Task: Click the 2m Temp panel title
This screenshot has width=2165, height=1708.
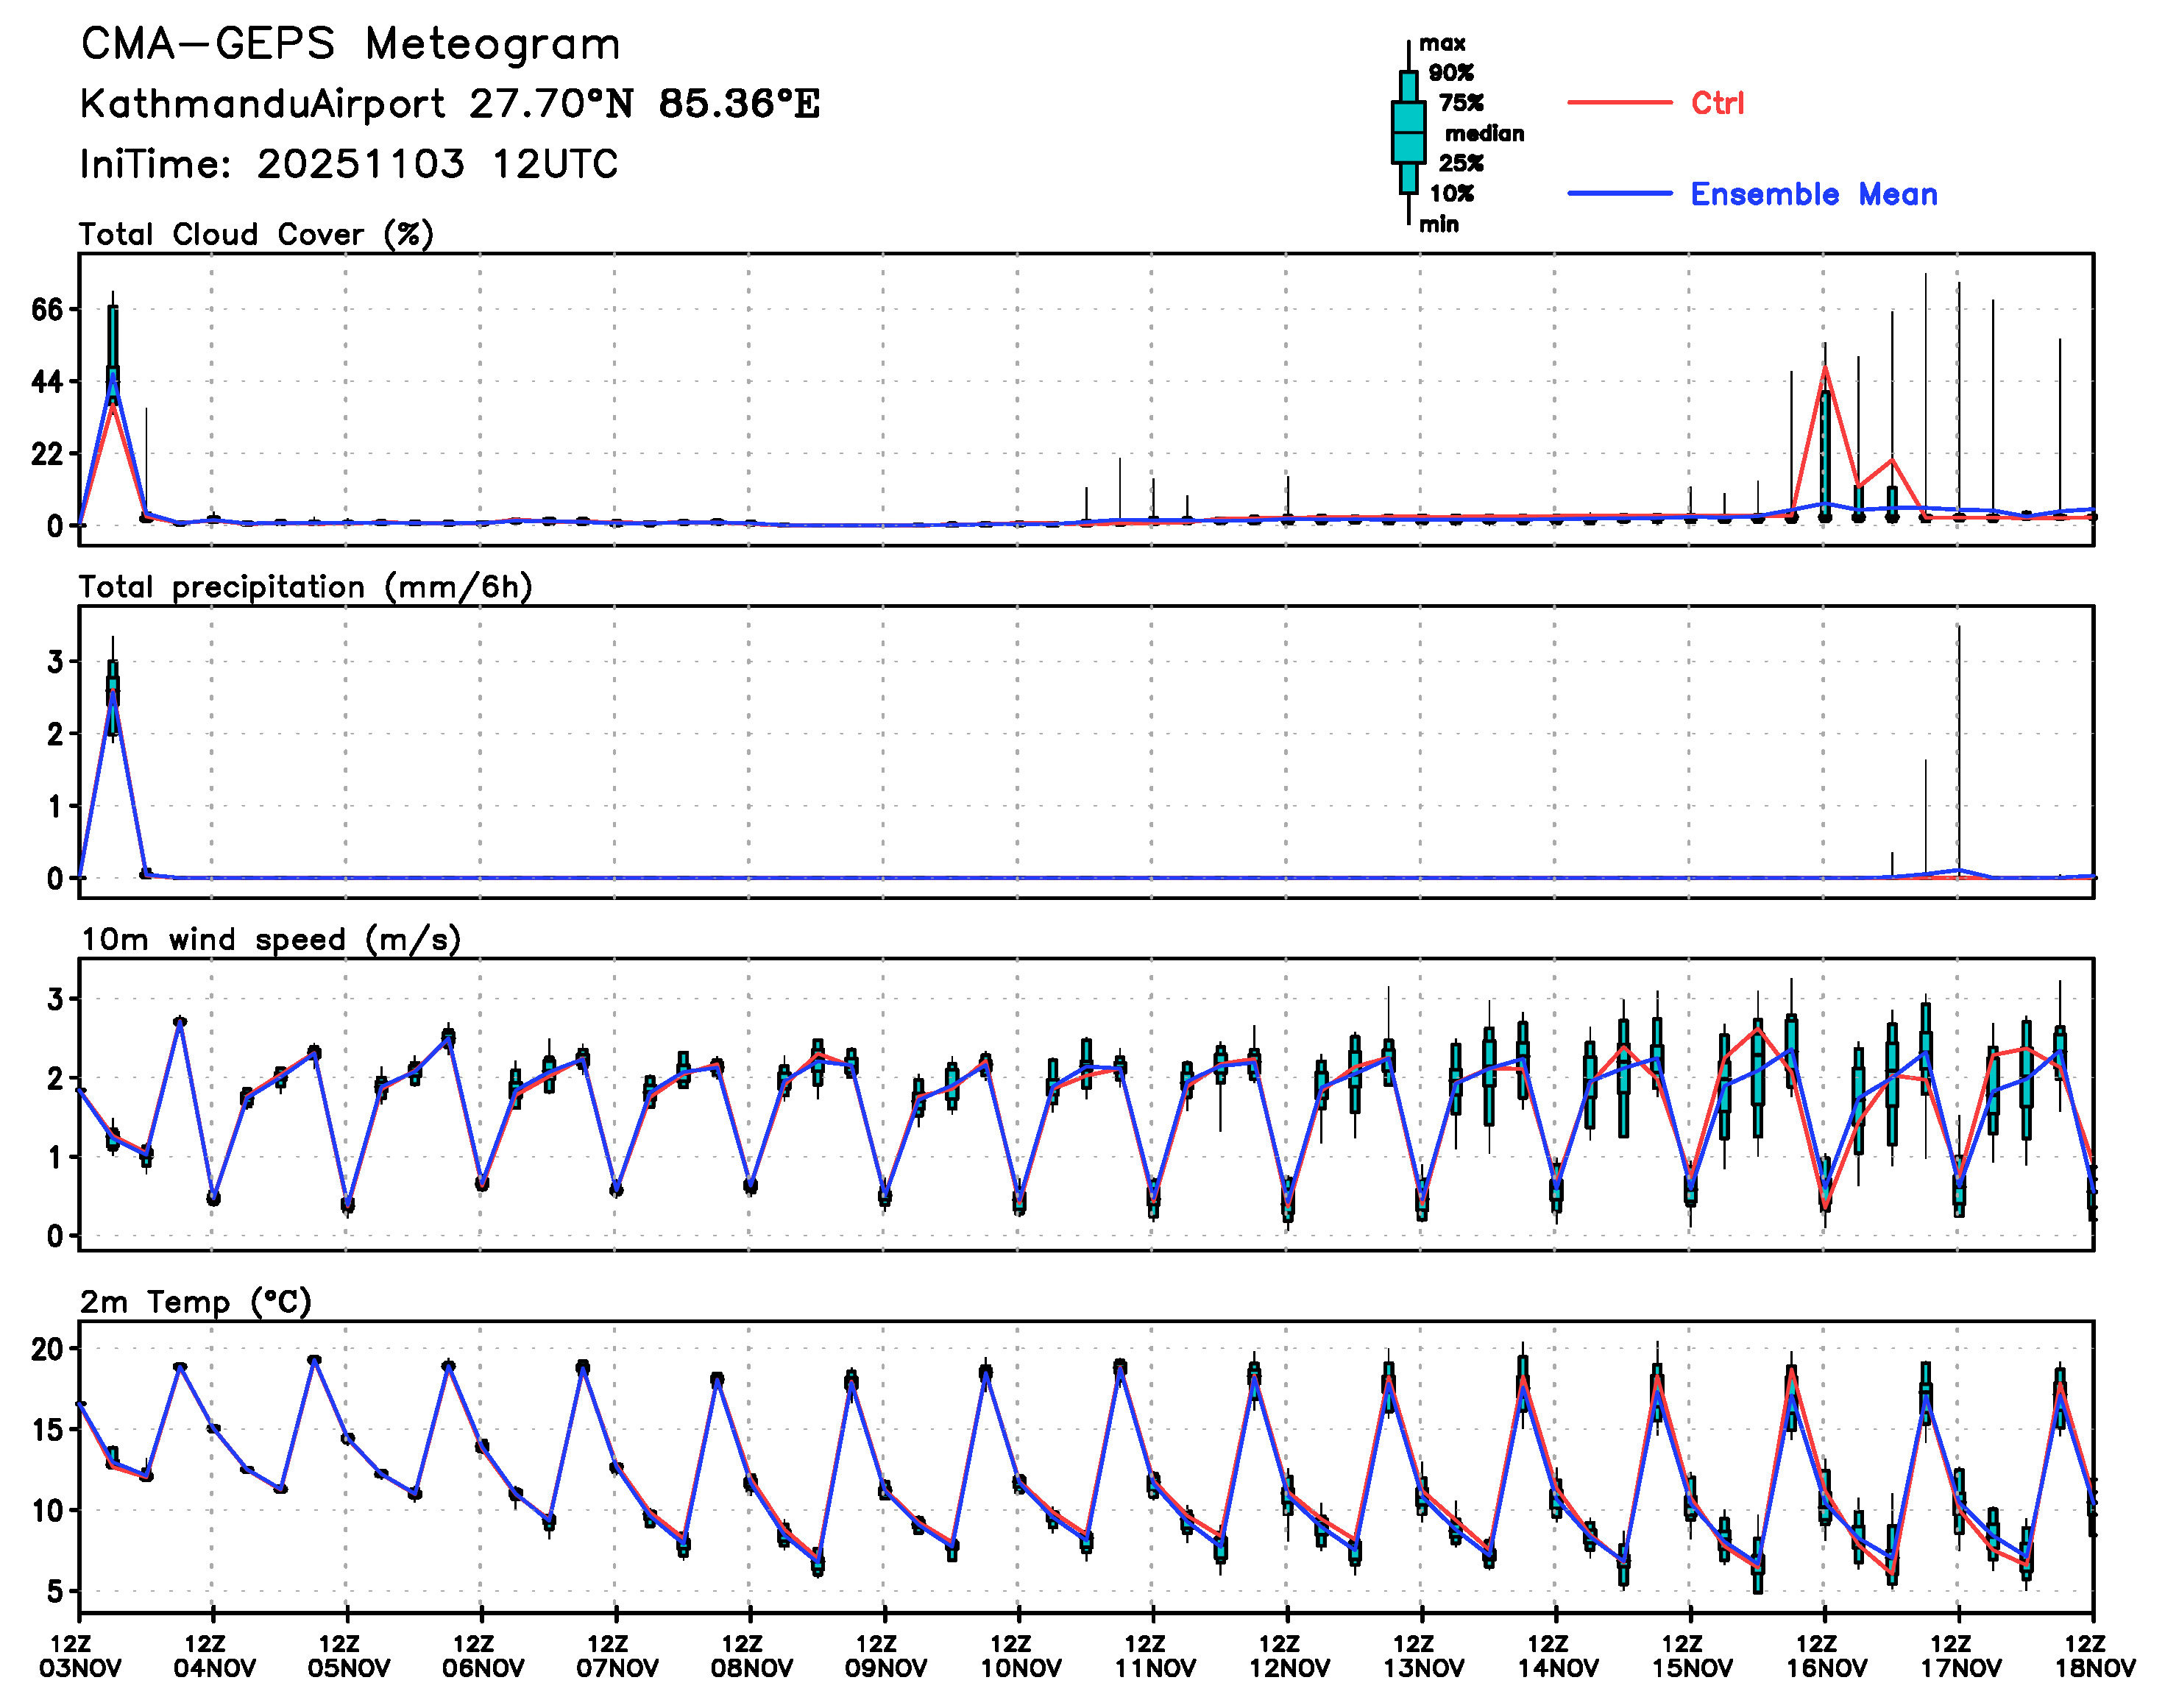Action: point(196,1301)
